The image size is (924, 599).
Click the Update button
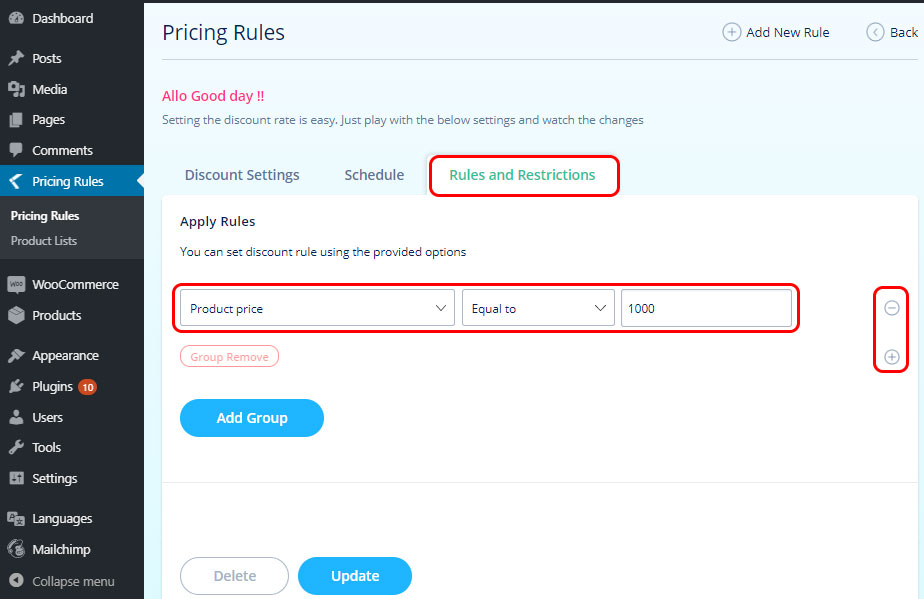click(355, 576)
